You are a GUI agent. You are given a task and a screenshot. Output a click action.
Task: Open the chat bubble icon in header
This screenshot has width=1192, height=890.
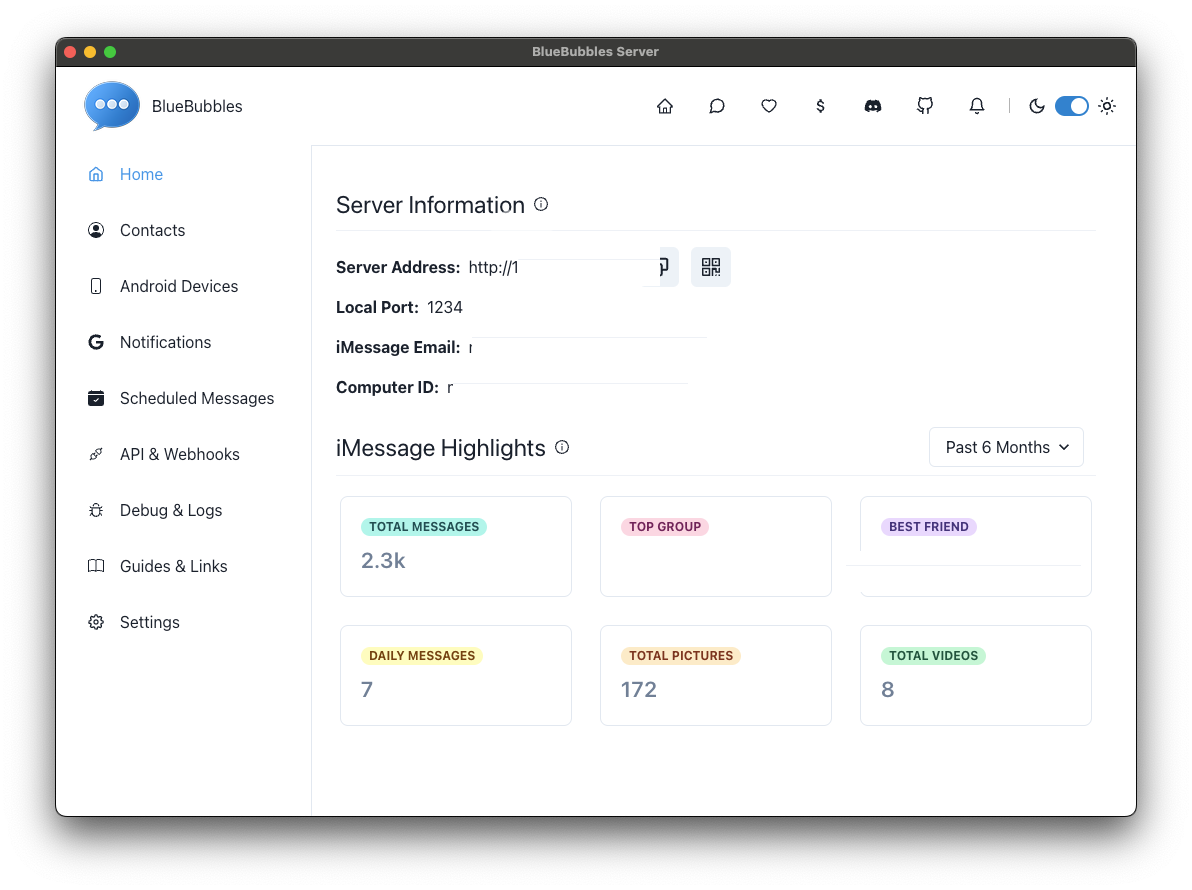pyautogui.click(x=717, y=106)
